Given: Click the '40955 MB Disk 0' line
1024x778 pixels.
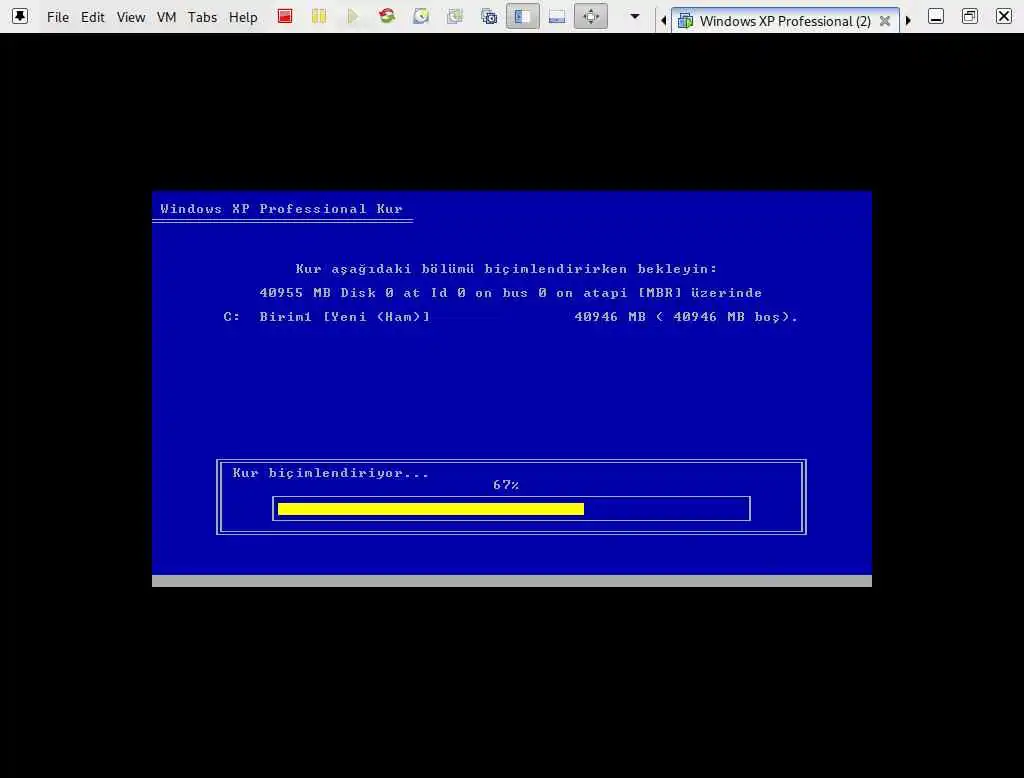Looking at the screenshot, I should coord(511,293).
